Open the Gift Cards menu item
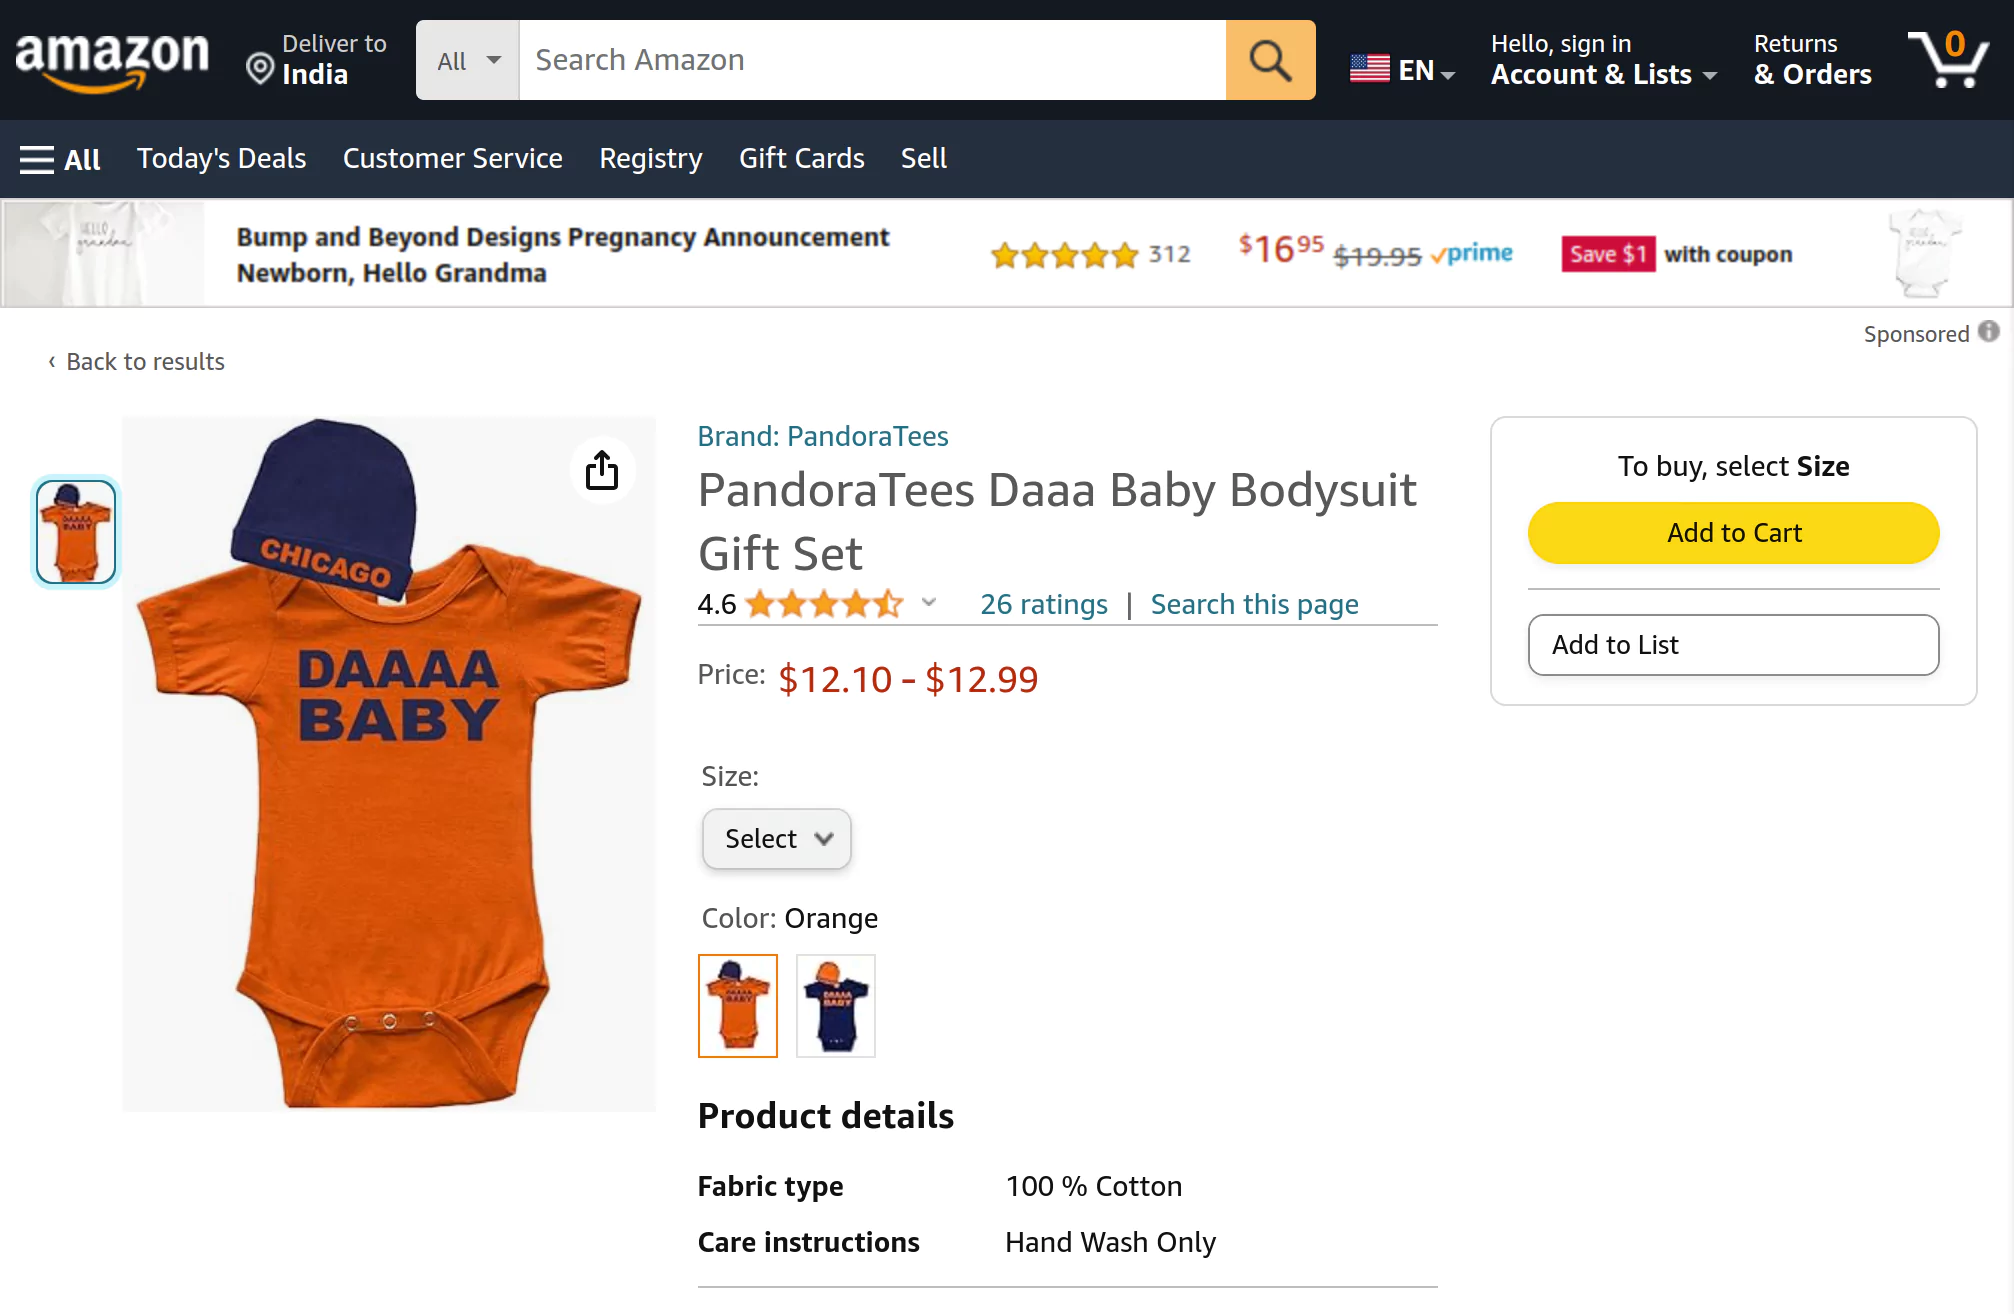 (x=801, y=158)
